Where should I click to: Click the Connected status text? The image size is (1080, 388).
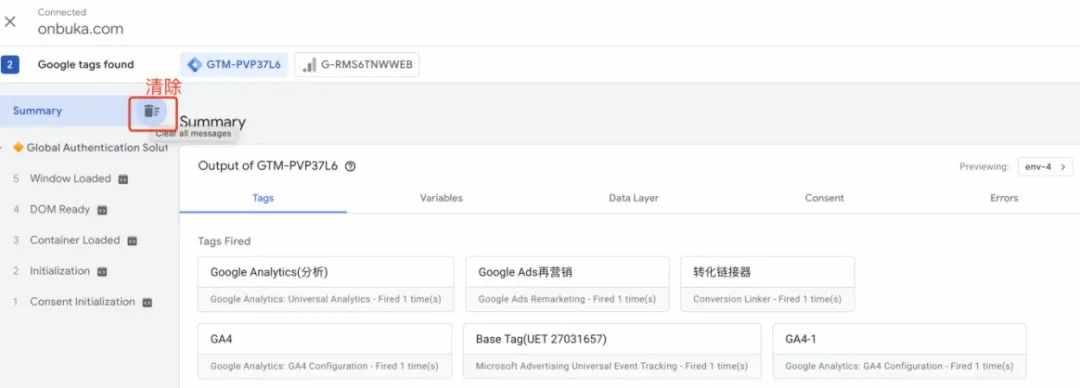[x=62, y=12]
